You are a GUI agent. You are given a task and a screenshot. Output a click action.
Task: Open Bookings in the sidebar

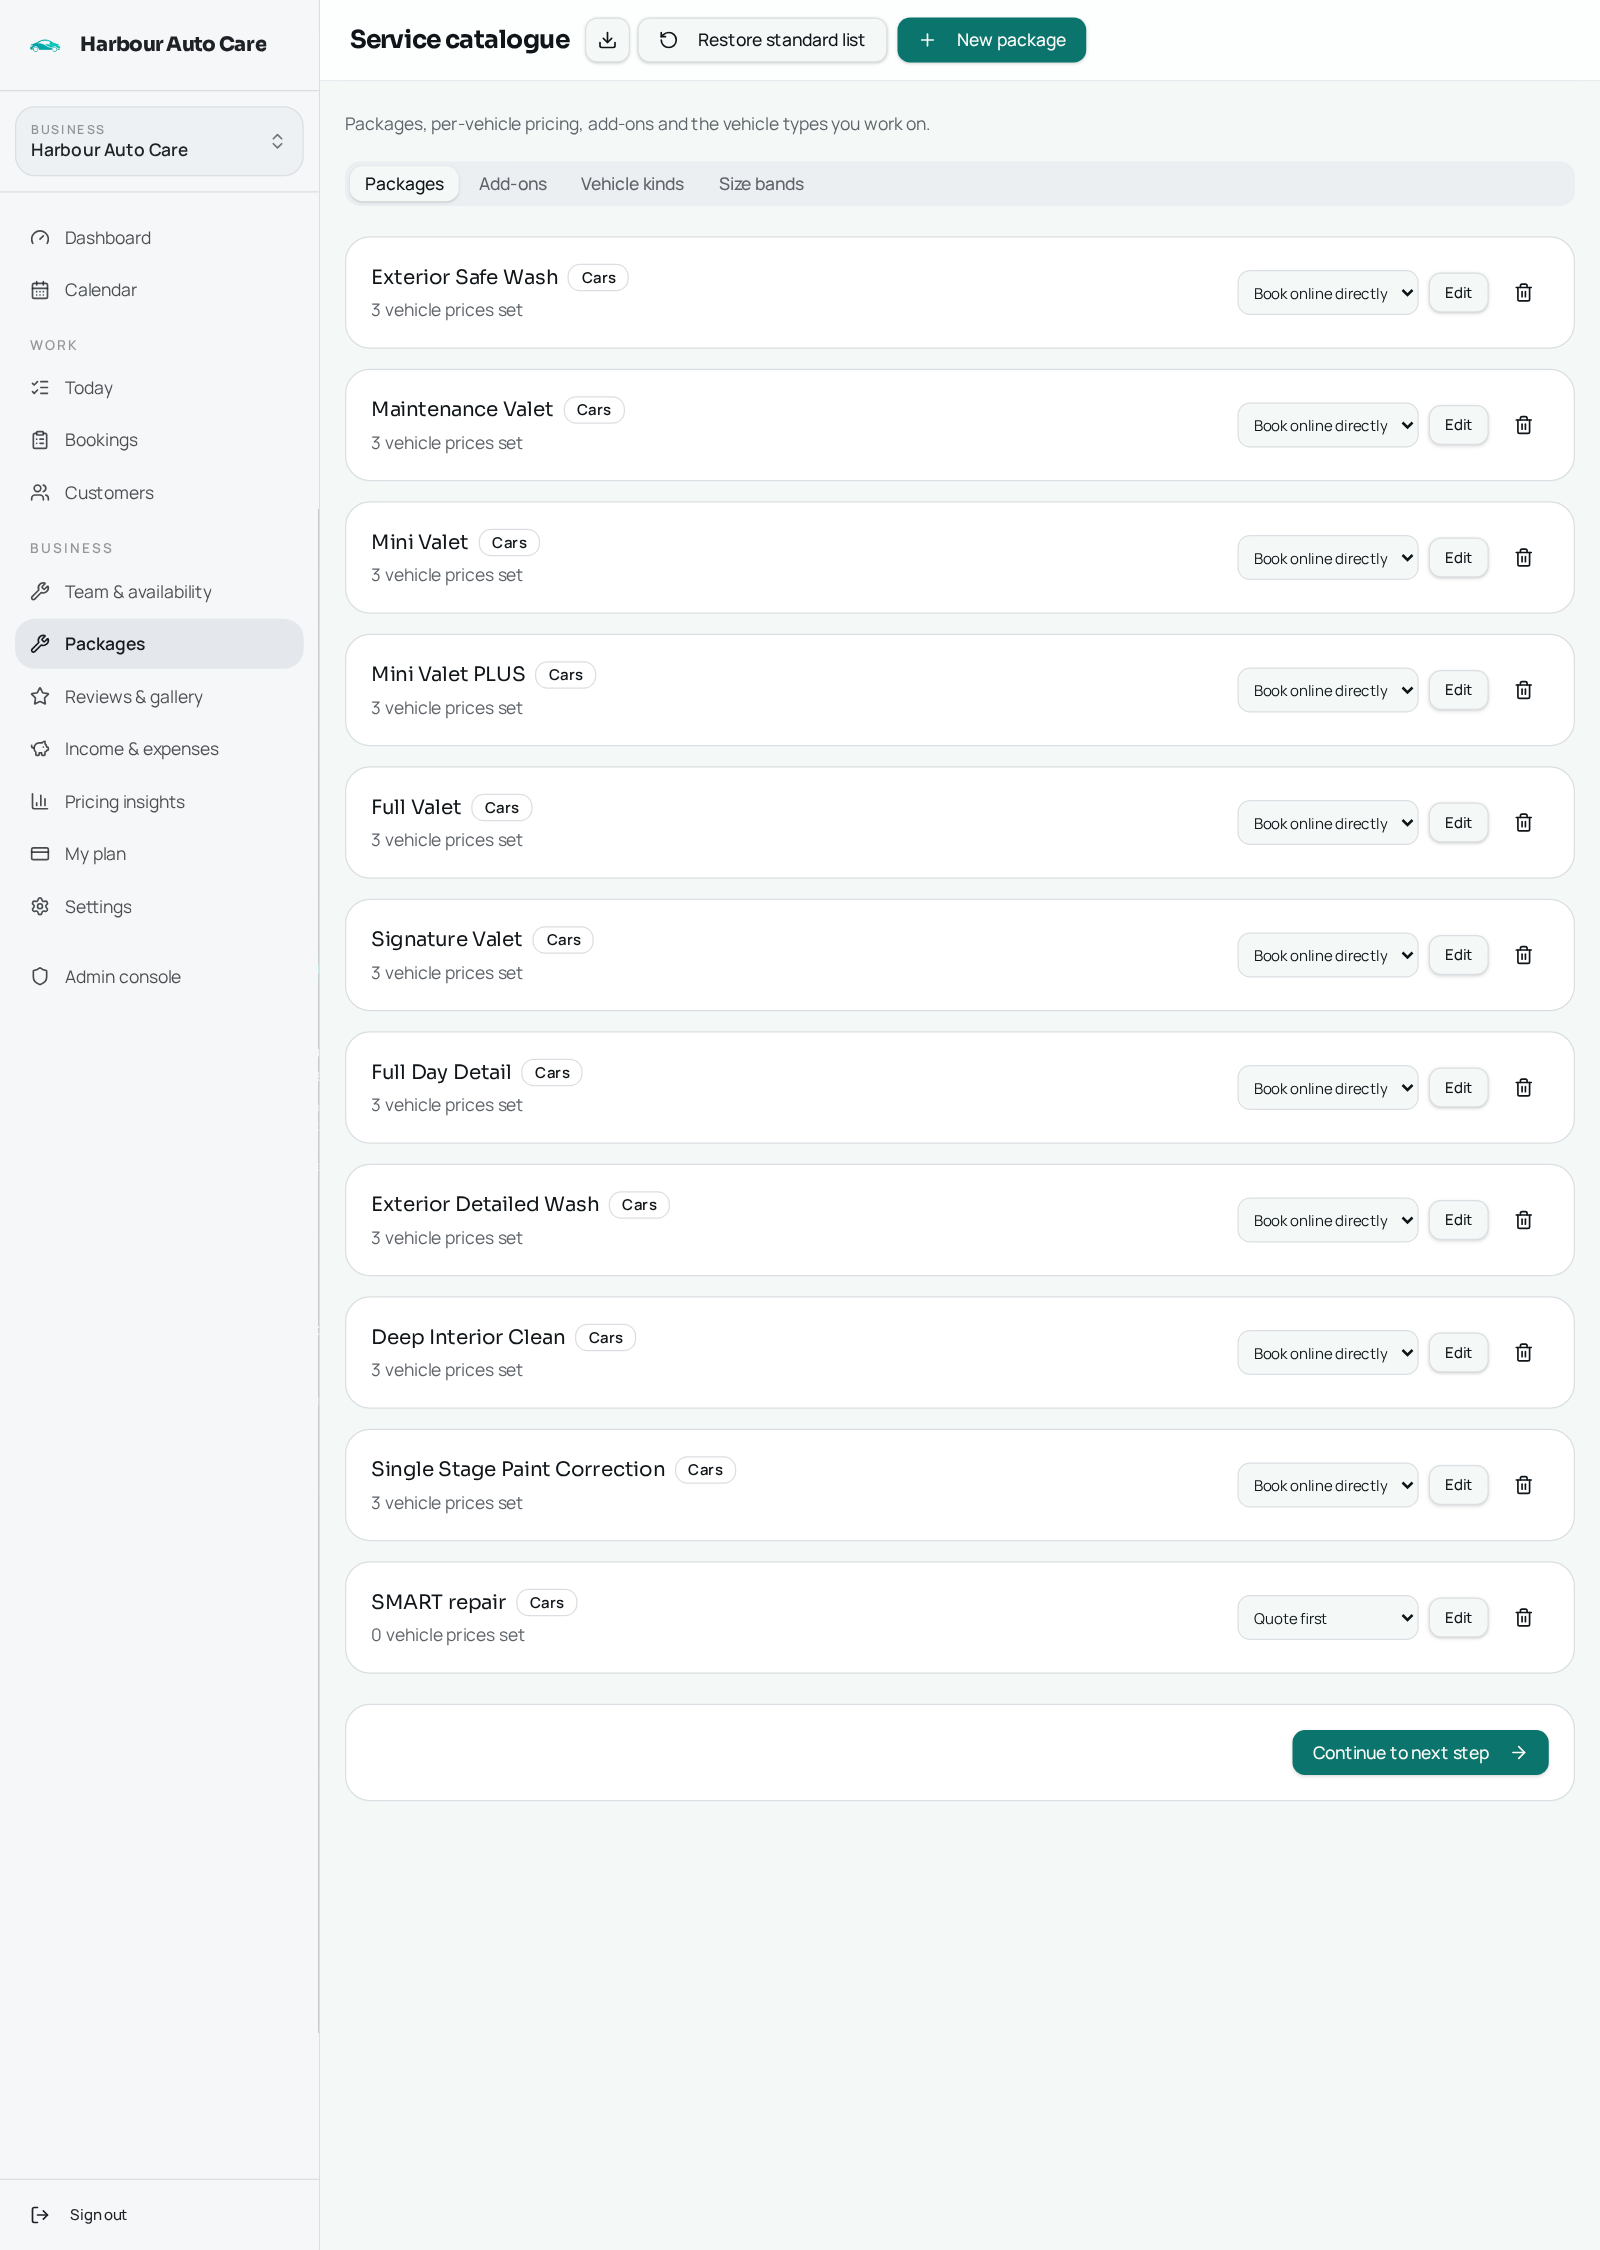(159, 440)
